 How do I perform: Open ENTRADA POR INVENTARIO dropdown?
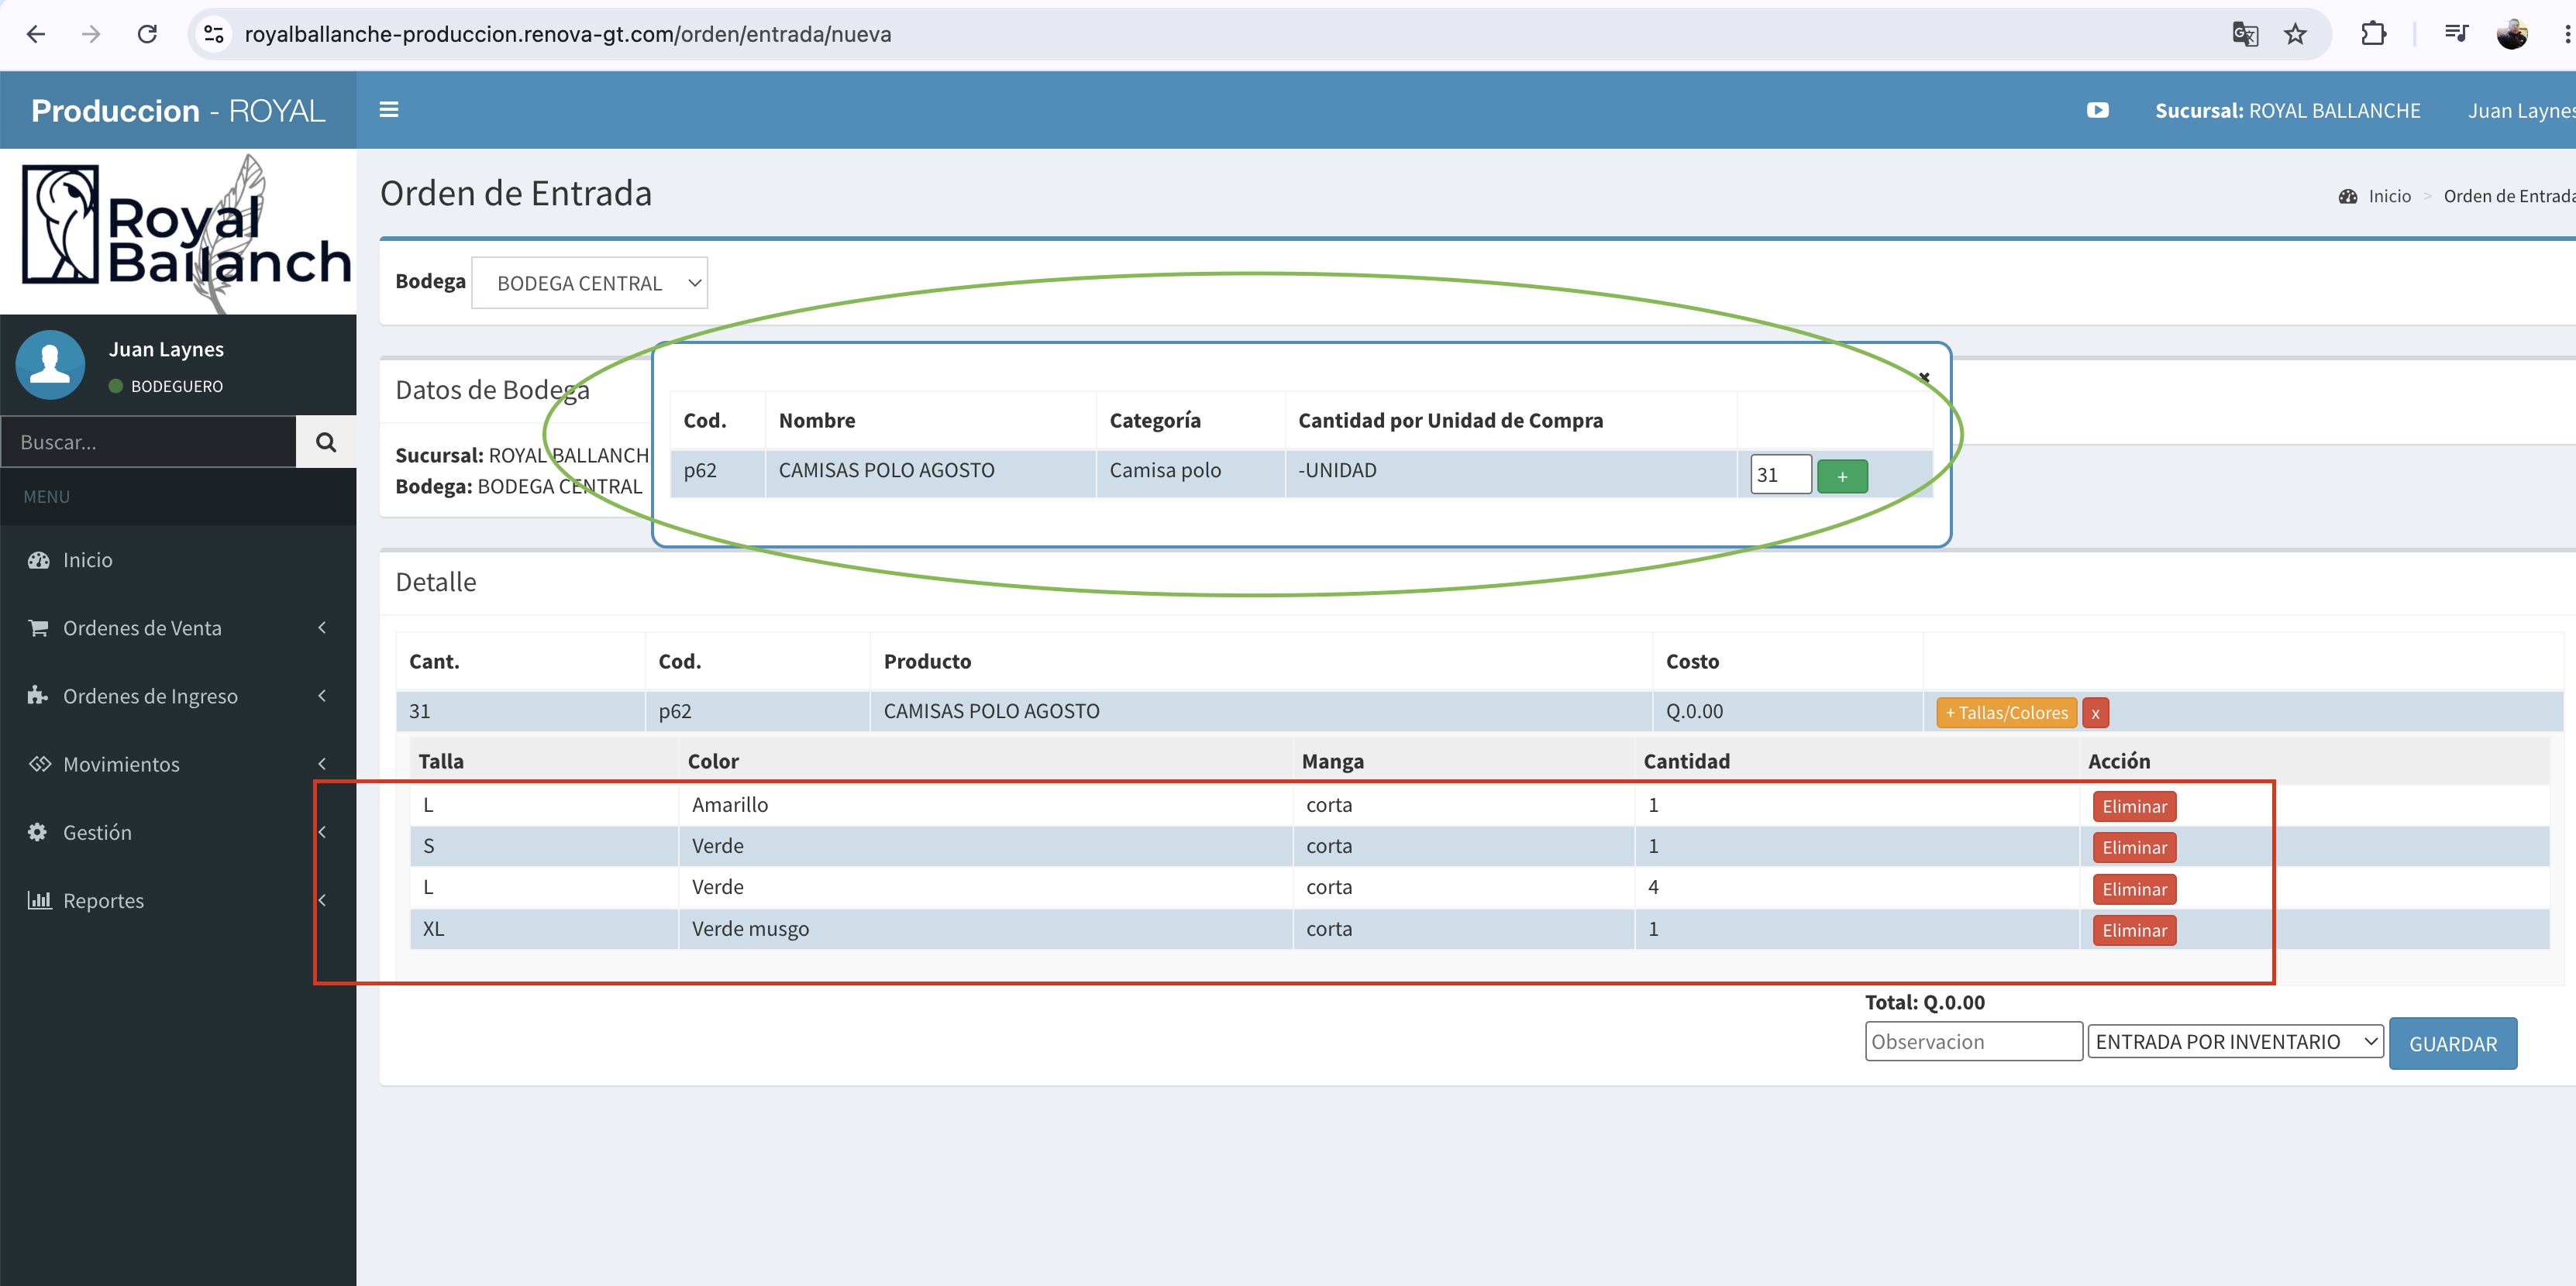coord(2235,1041)
